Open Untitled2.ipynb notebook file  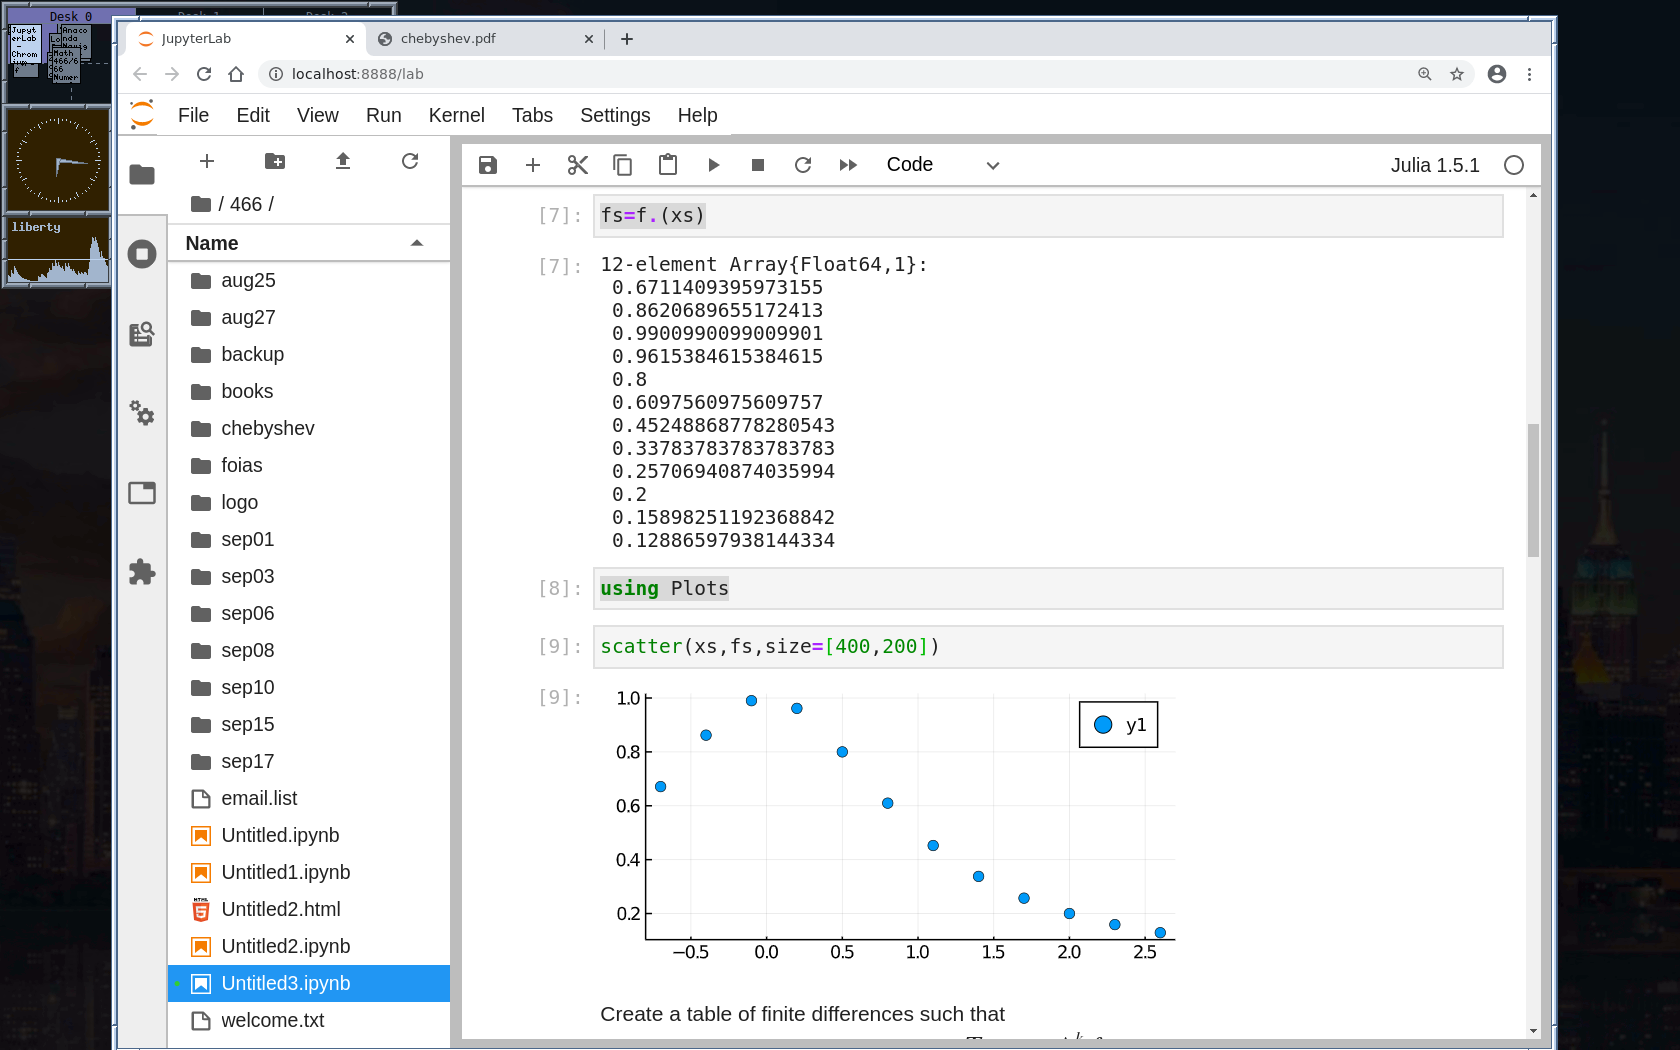coord(285,946)
